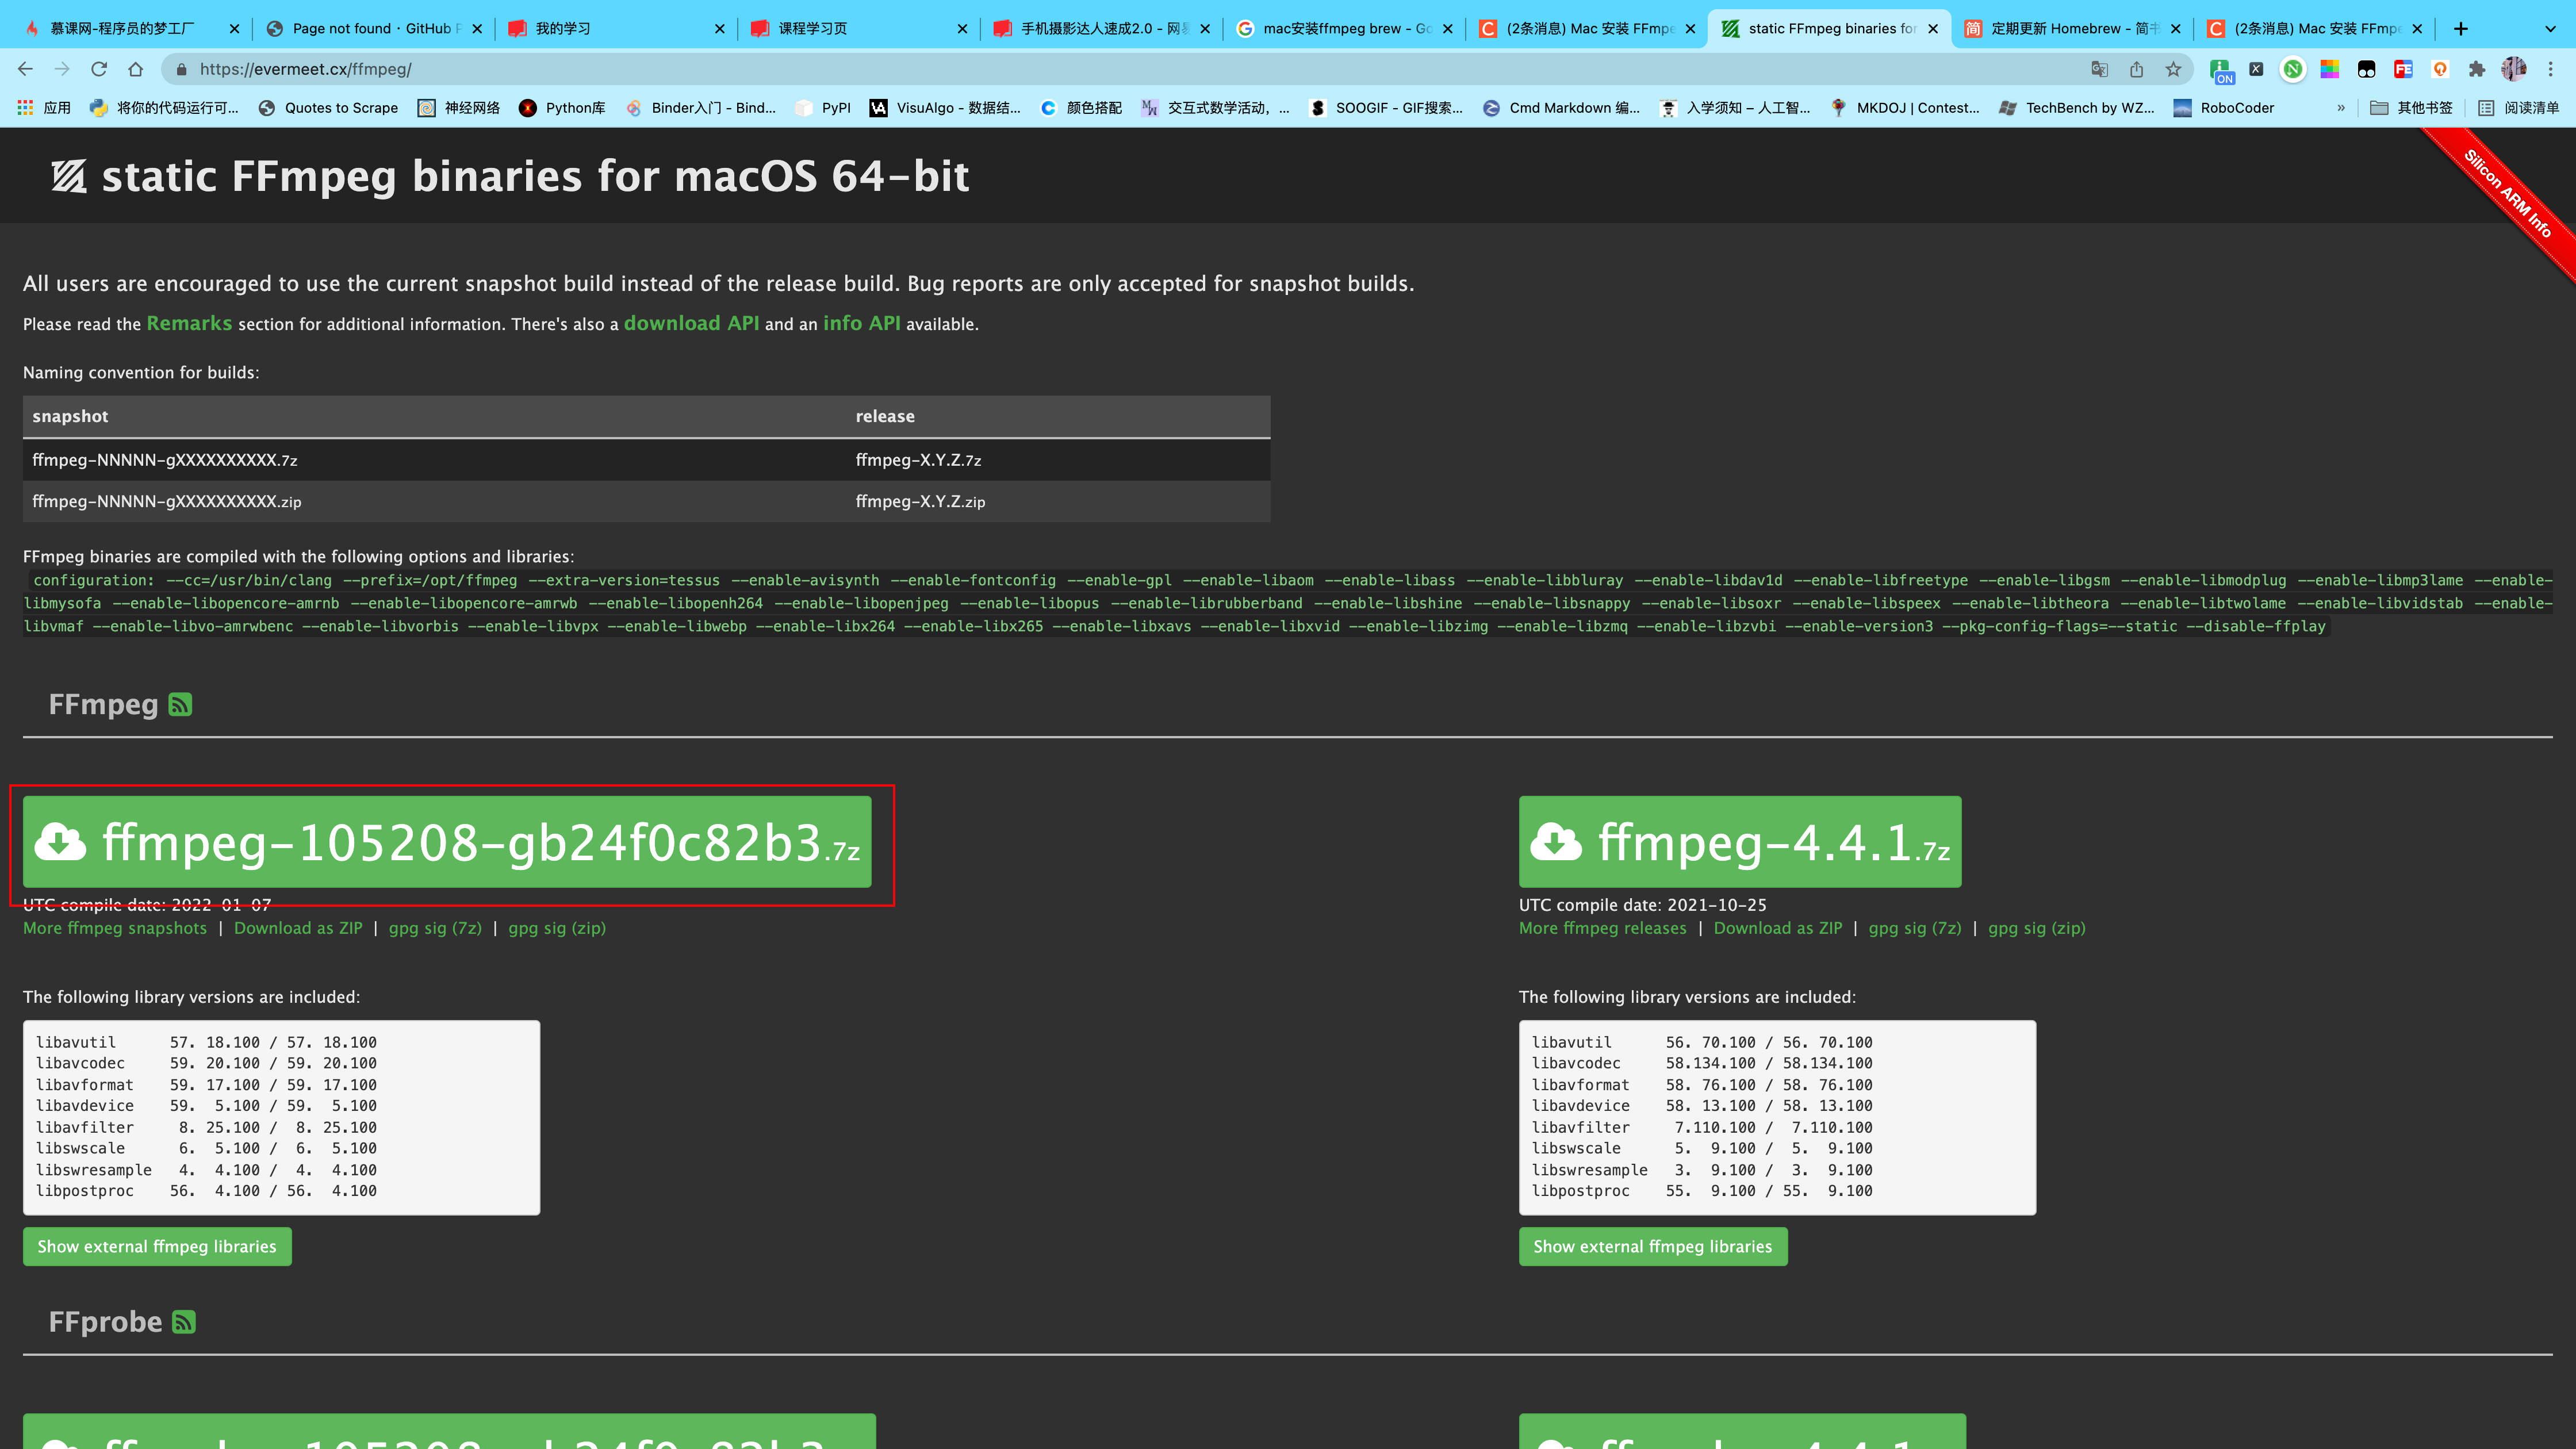Open gpg sig (zip) for release 4.4.1

pos(2037,928)
